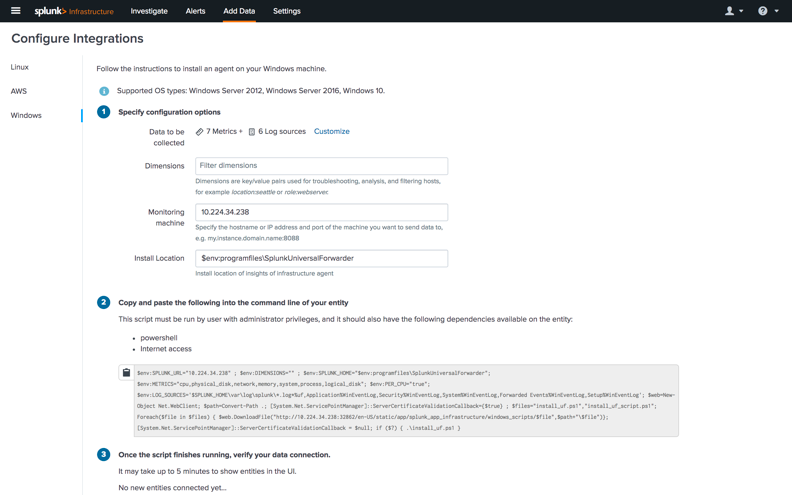Image resolution: width=792 pixels, height=495 pixels.
Task: Go to the Investigate tab
Action: pyautogui.click(x=149, y=11)
